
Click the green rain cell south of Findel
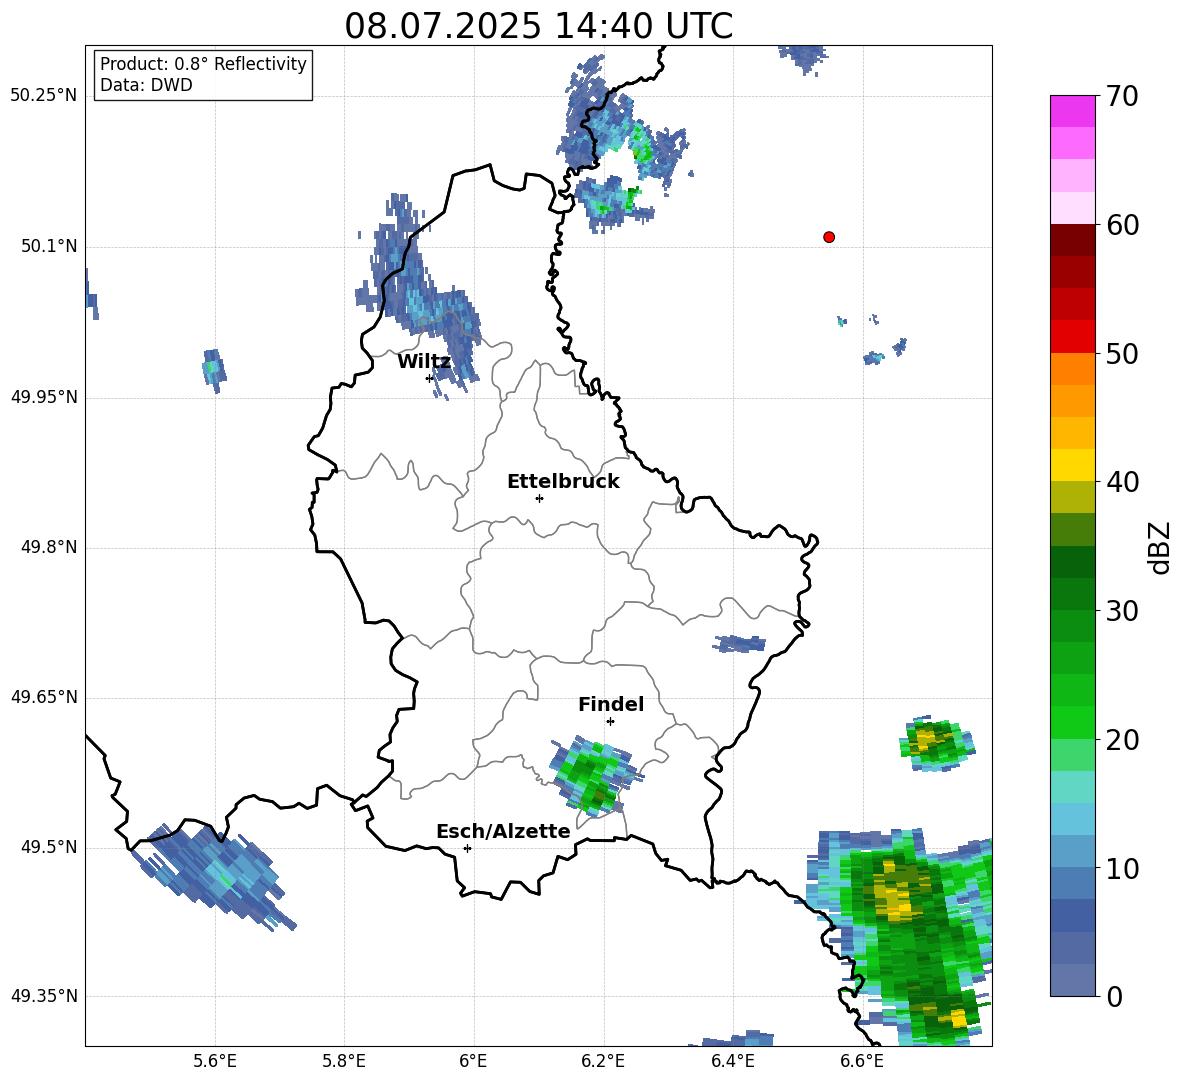pos(595,776)
